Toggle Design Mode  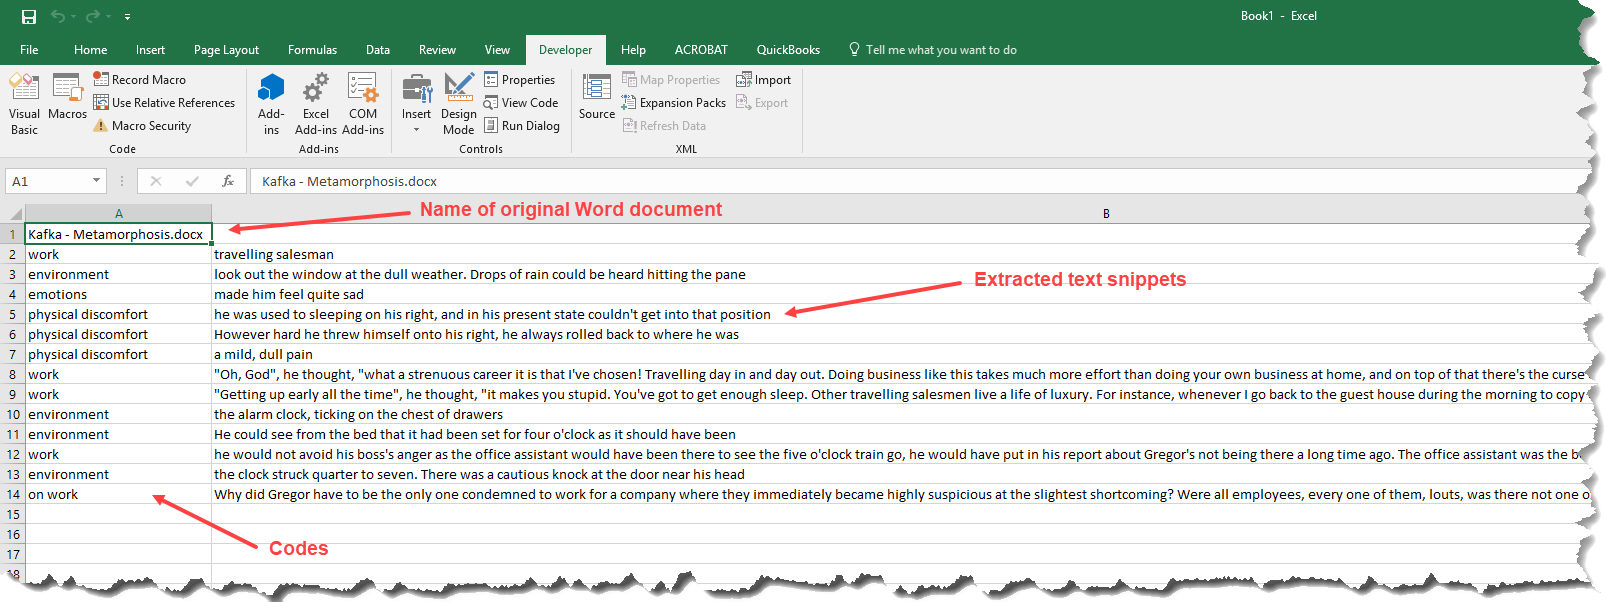[459, 104]
